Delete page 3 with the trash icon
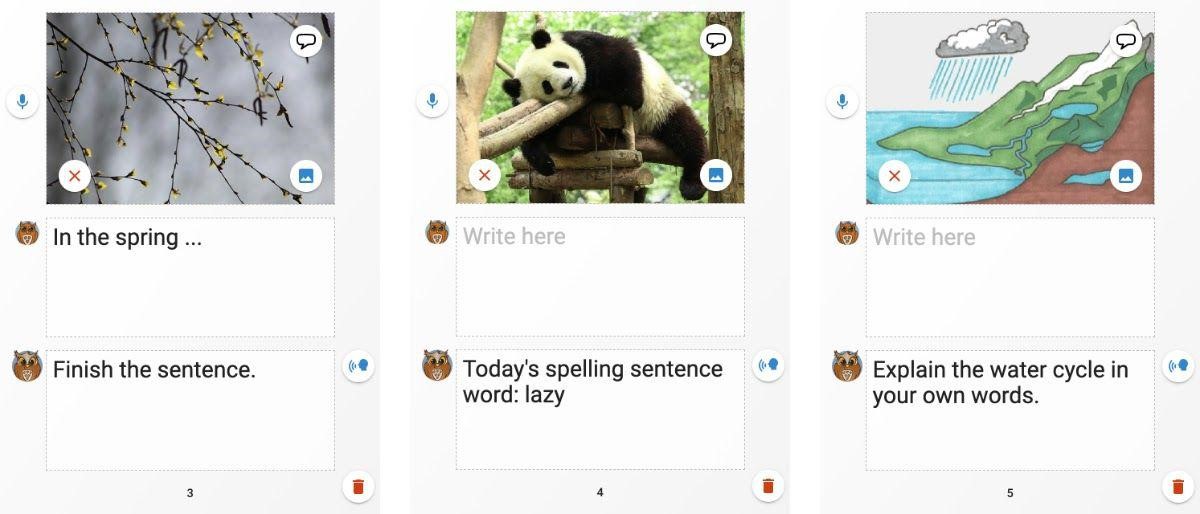1200x514 pixels. coord(359,487)
